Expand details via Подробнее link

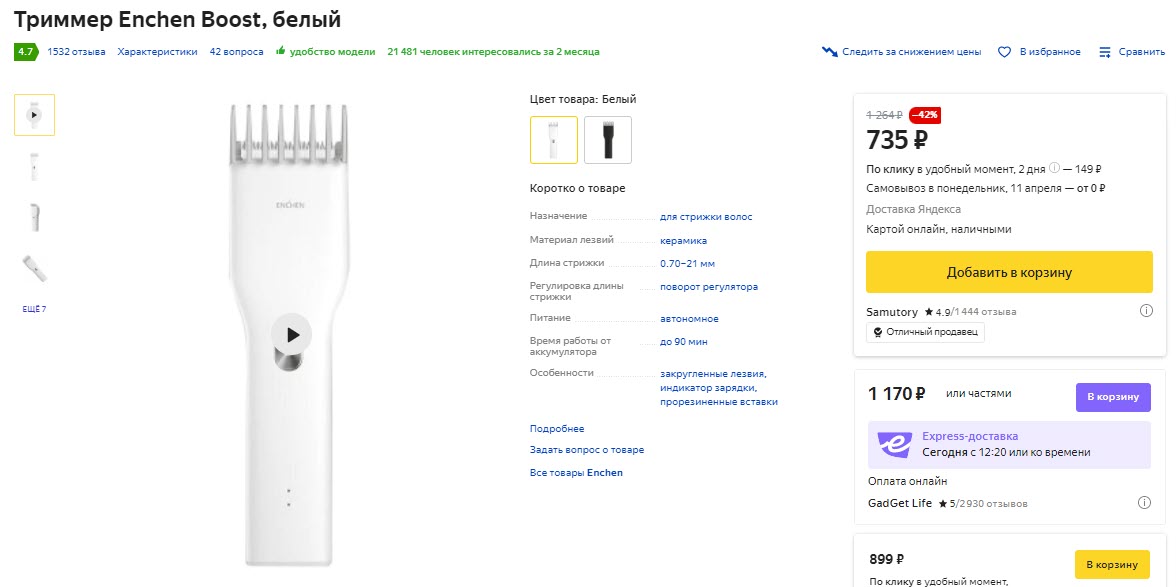(x=557, y=429)
